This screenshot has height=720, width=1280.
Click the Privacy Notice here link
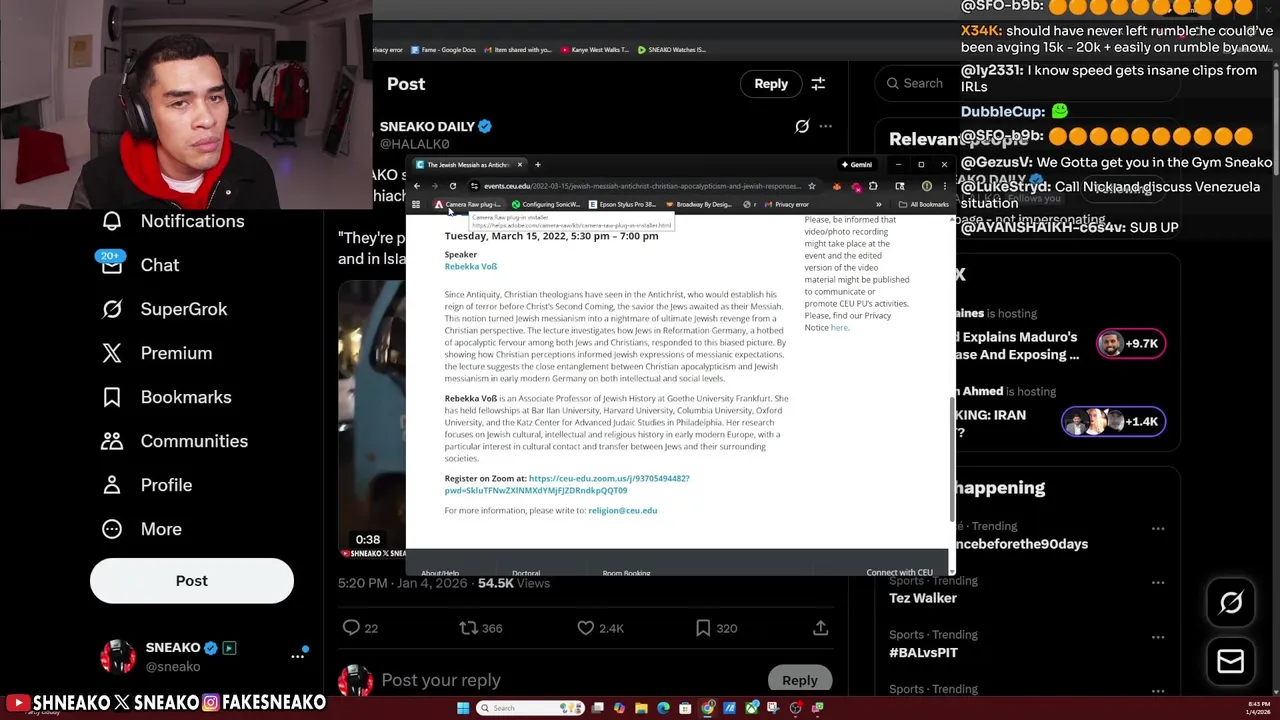[x=839, y=328]
